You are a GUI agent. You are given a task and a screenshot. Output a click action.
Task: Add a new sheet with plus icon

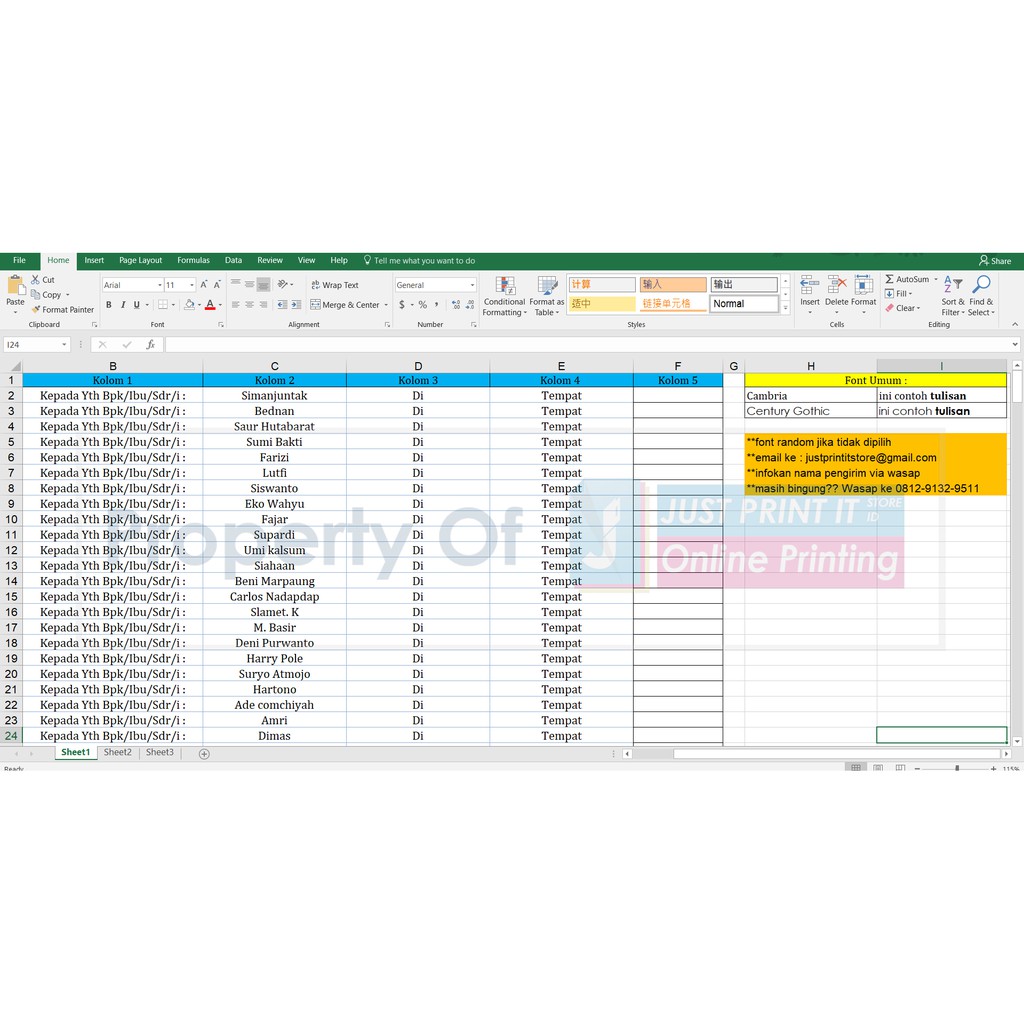pyautogui.click(x=204, y=754)
